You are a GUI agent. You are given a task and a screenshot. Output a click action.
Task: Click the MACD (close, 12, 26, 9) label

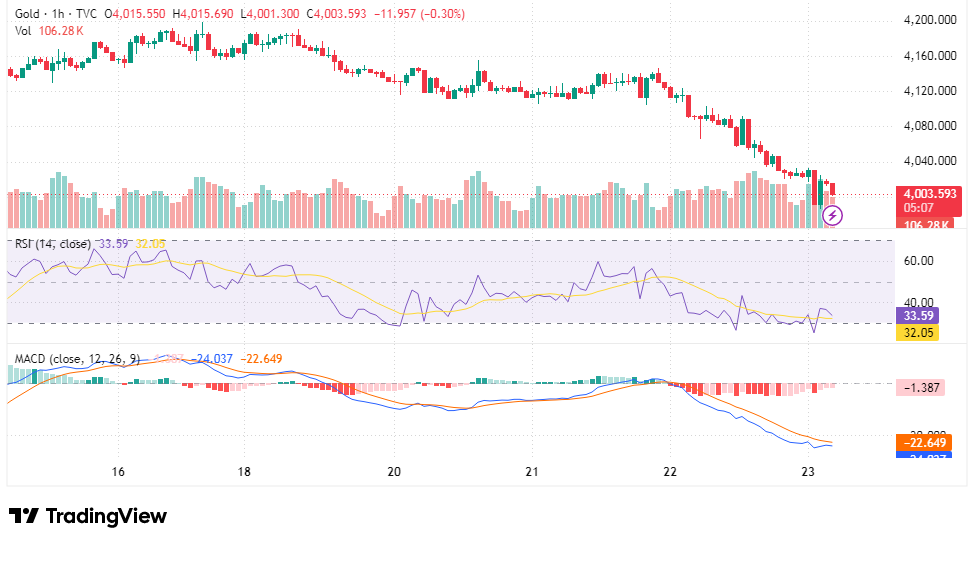pos(78,359)
